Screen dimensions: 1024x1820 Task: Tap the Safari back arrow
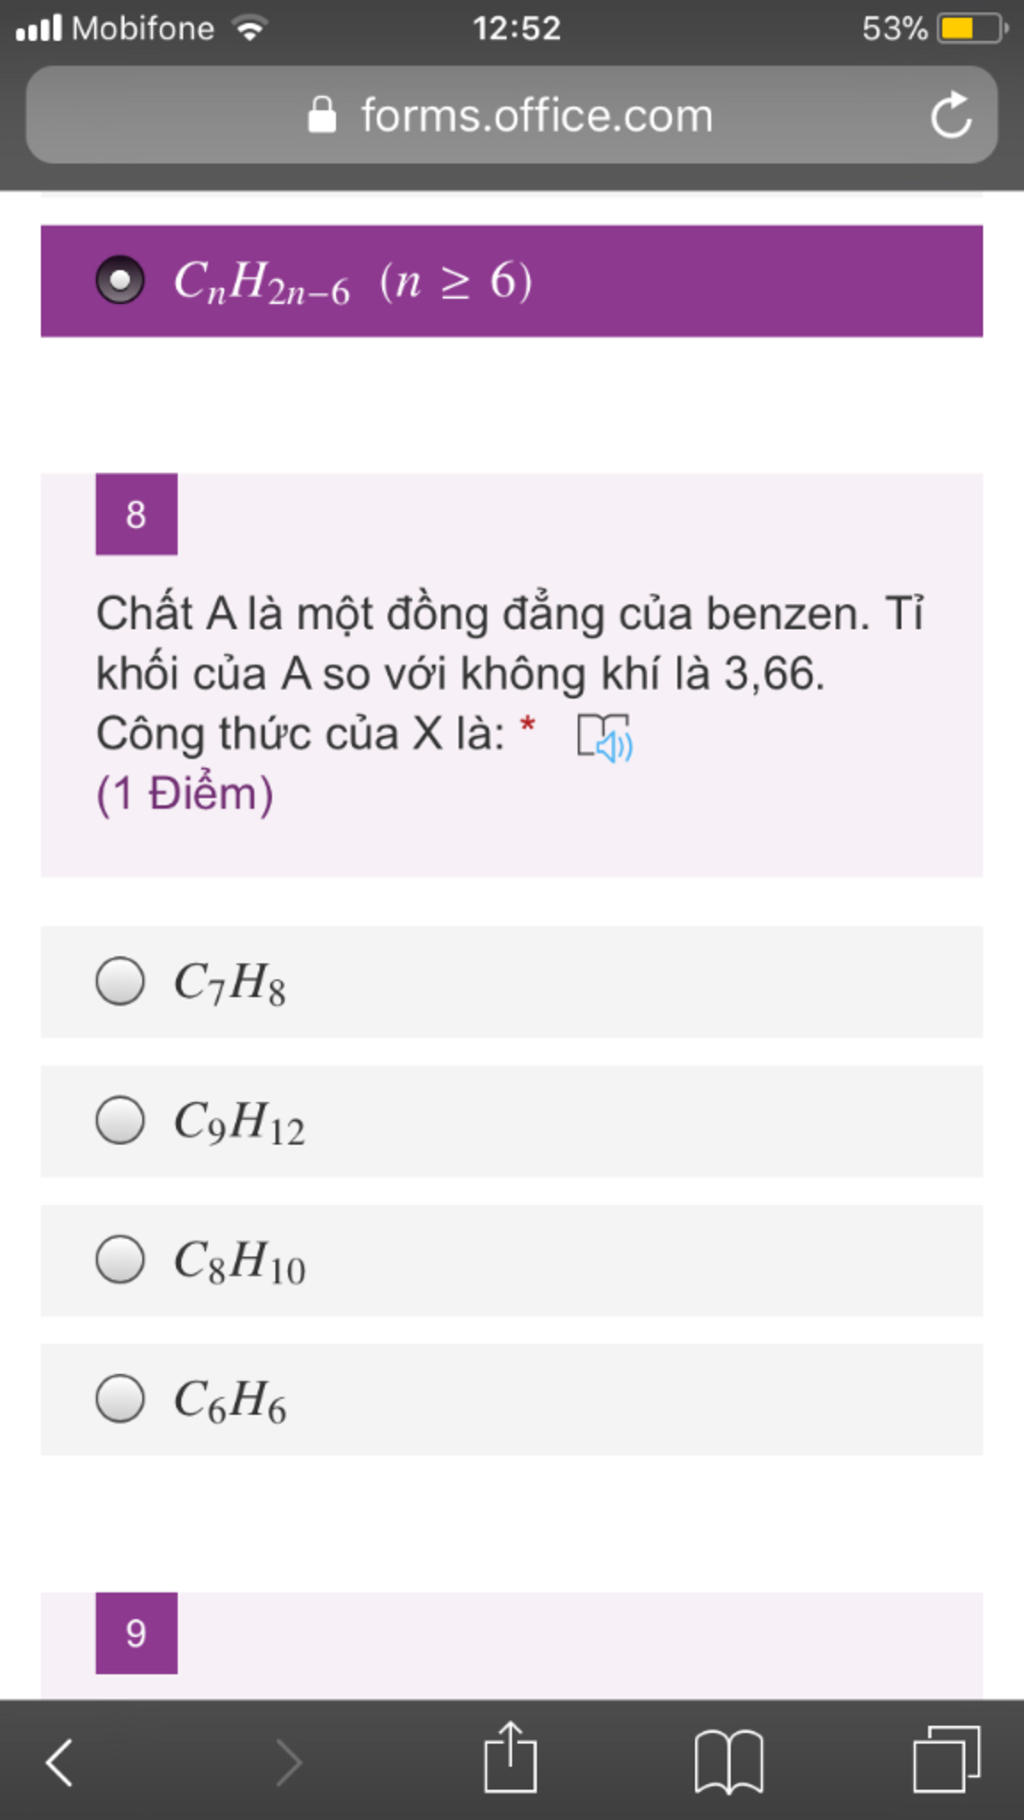(x=60, y=1762)
